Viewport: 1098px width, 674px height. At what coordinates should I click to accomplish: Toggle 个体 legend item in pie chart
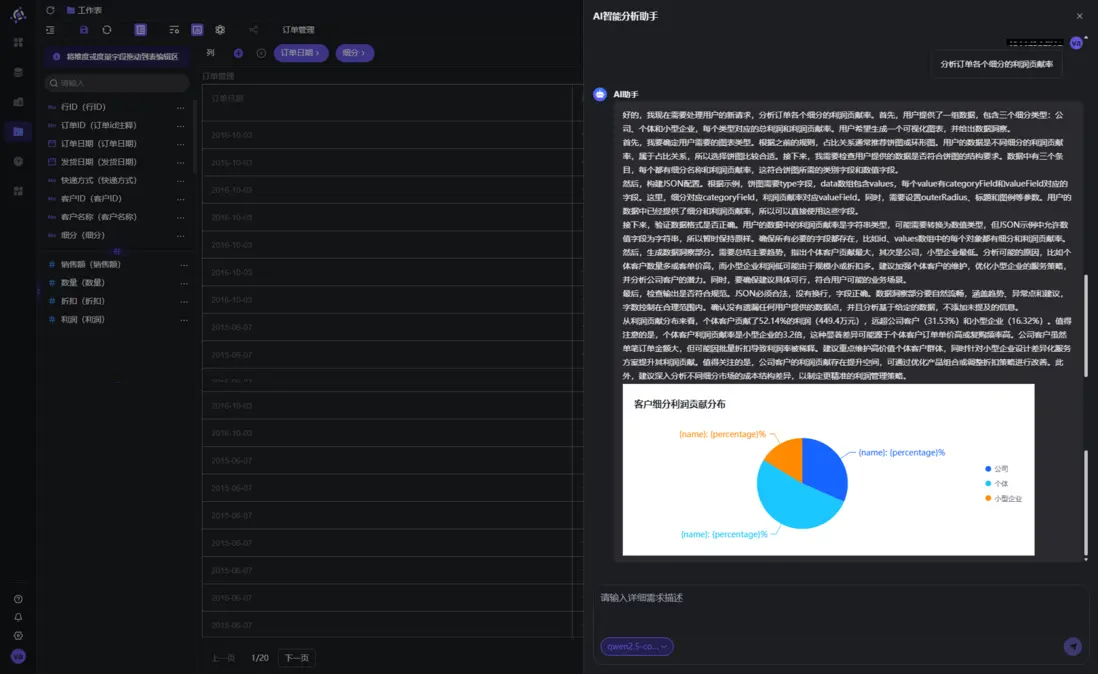(996, 484)
